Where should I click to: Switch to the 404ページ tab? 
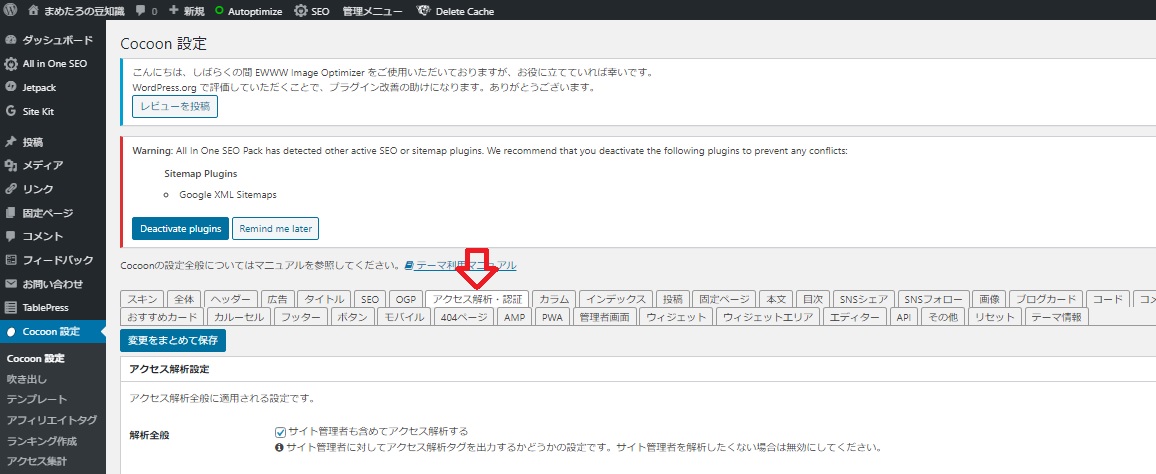465,317
